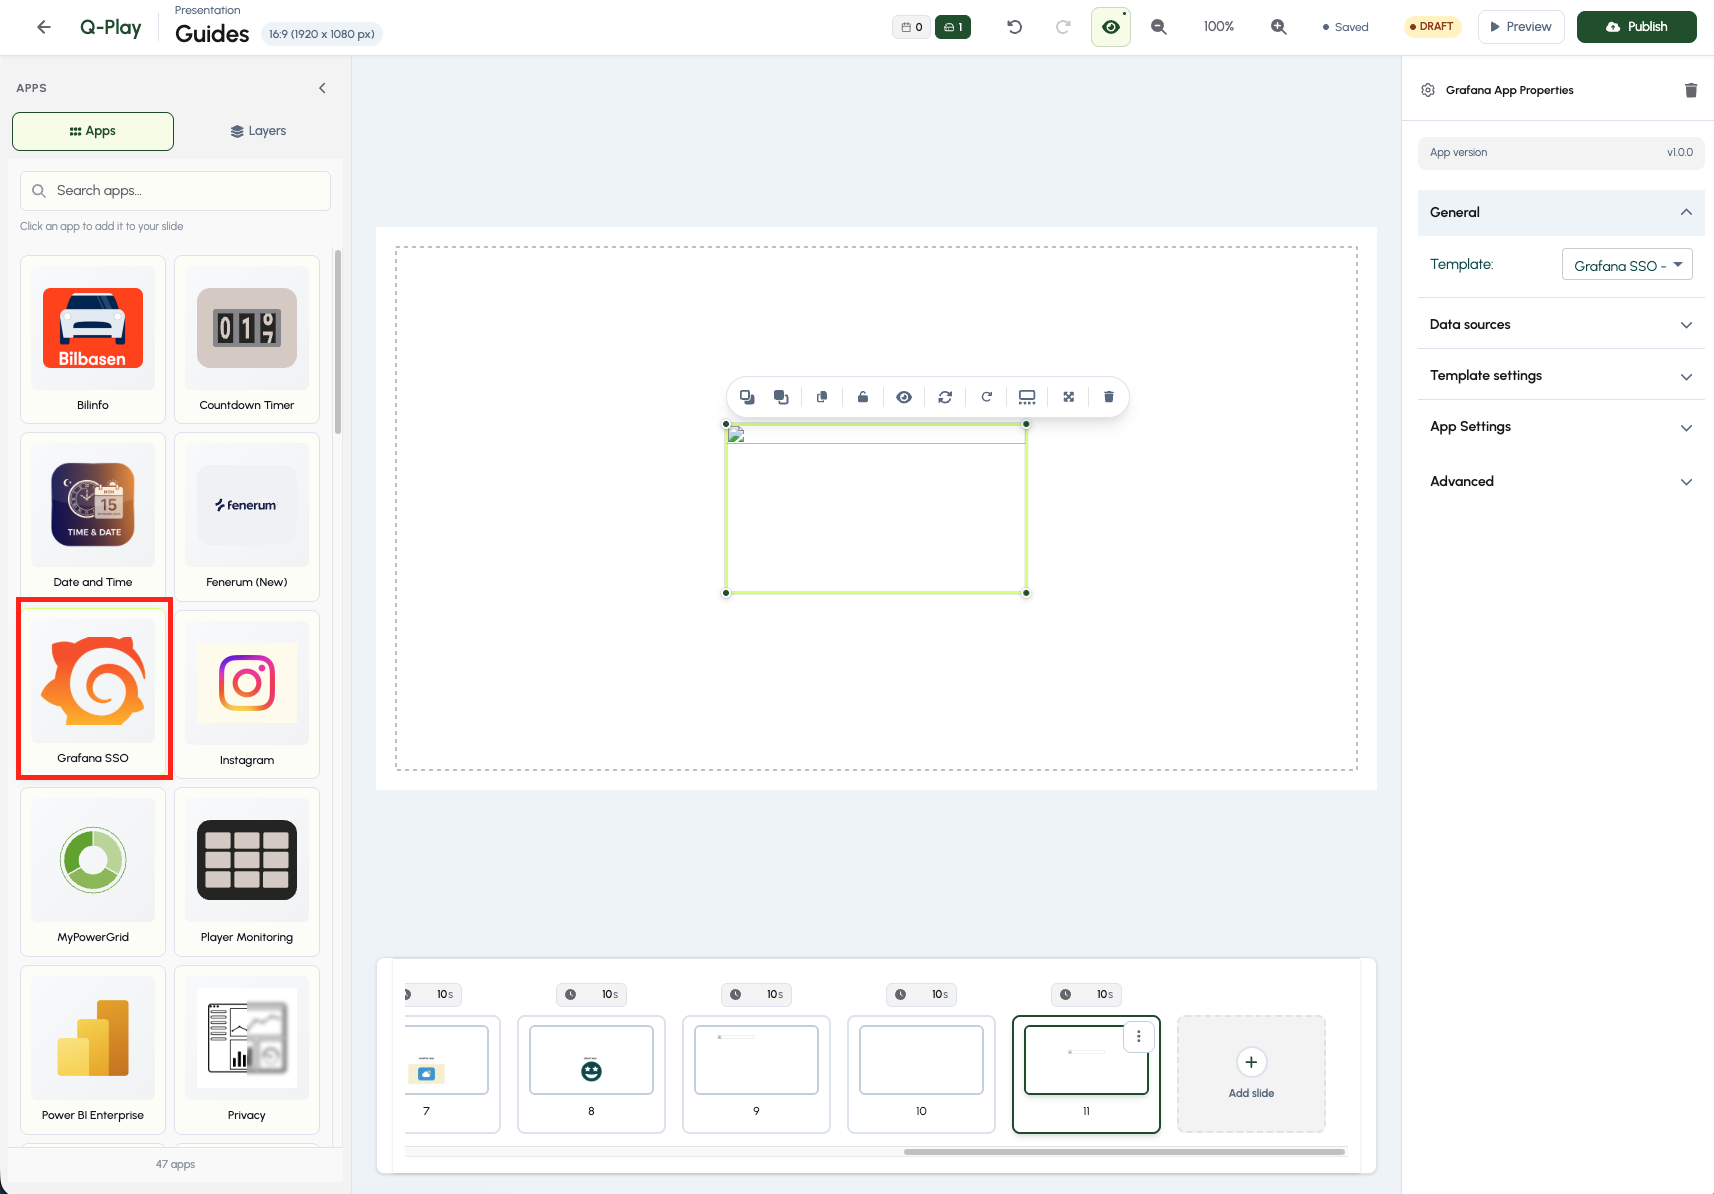
Task: Send selected element backward in floating toolbar
Action: click(747, 397)
